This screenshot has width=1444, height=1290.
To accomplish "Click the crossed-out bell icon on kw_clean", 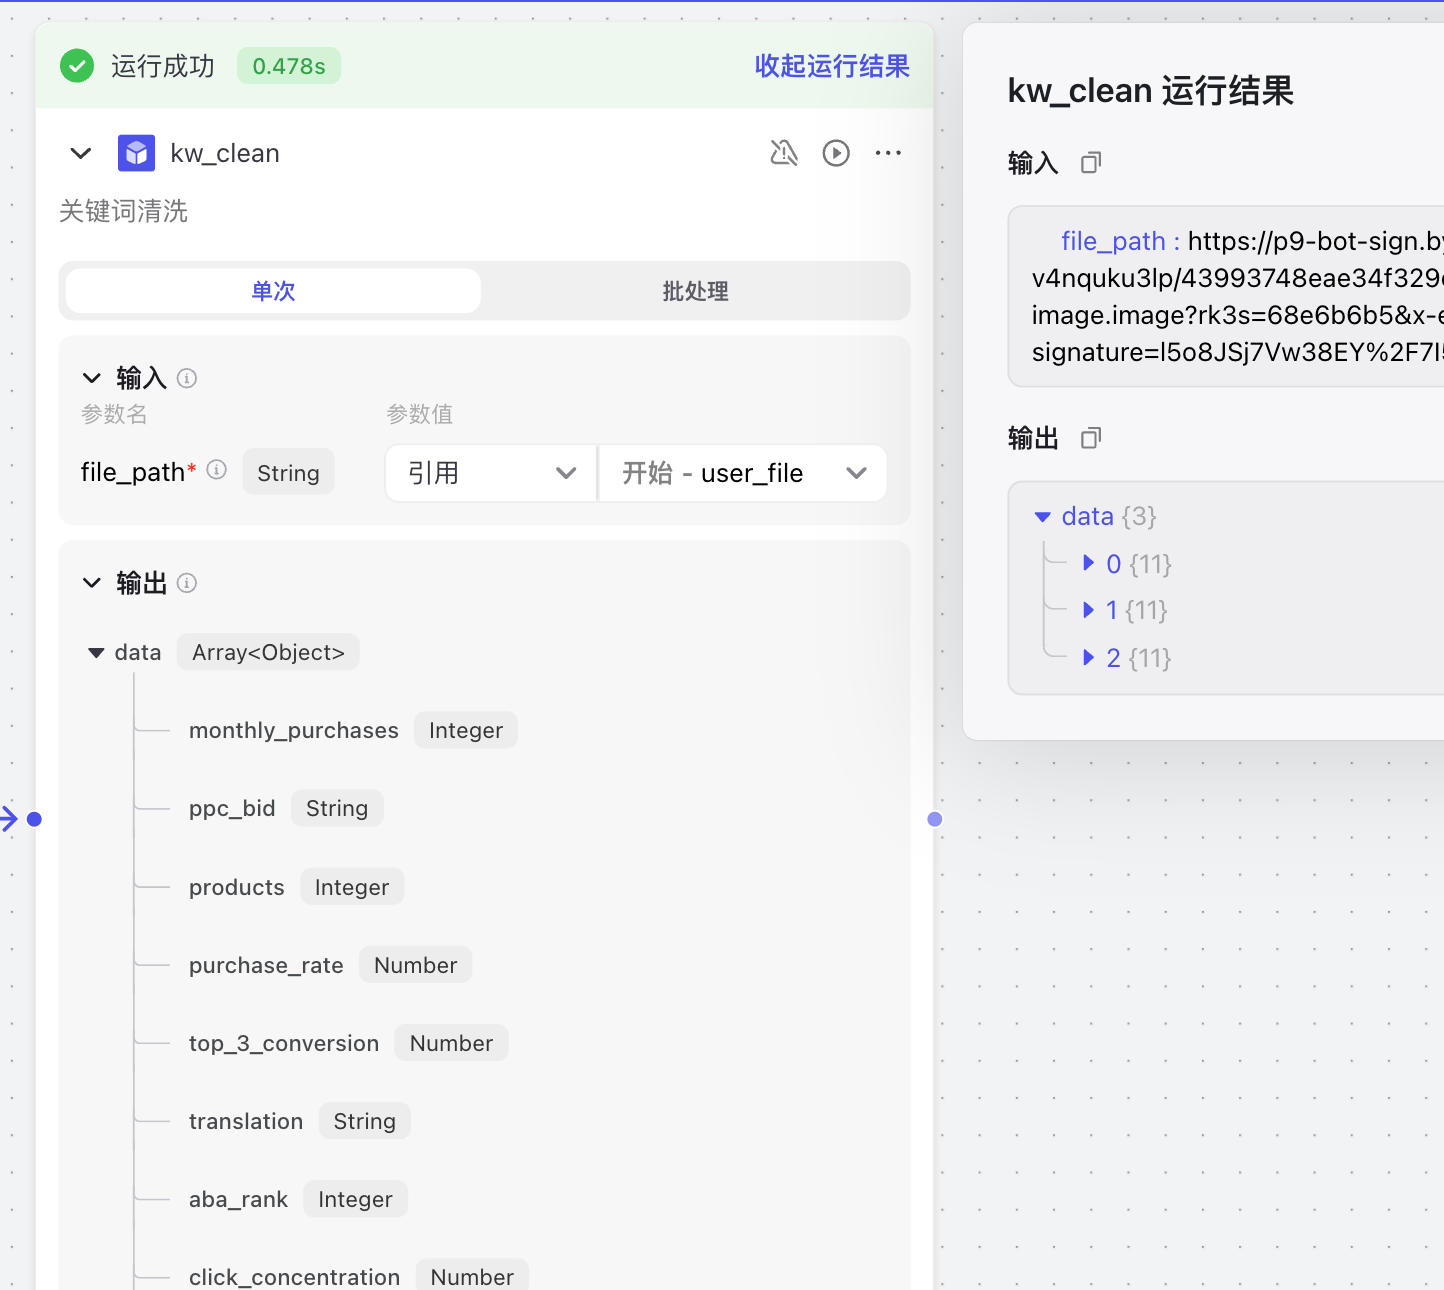I will [784, 153].
